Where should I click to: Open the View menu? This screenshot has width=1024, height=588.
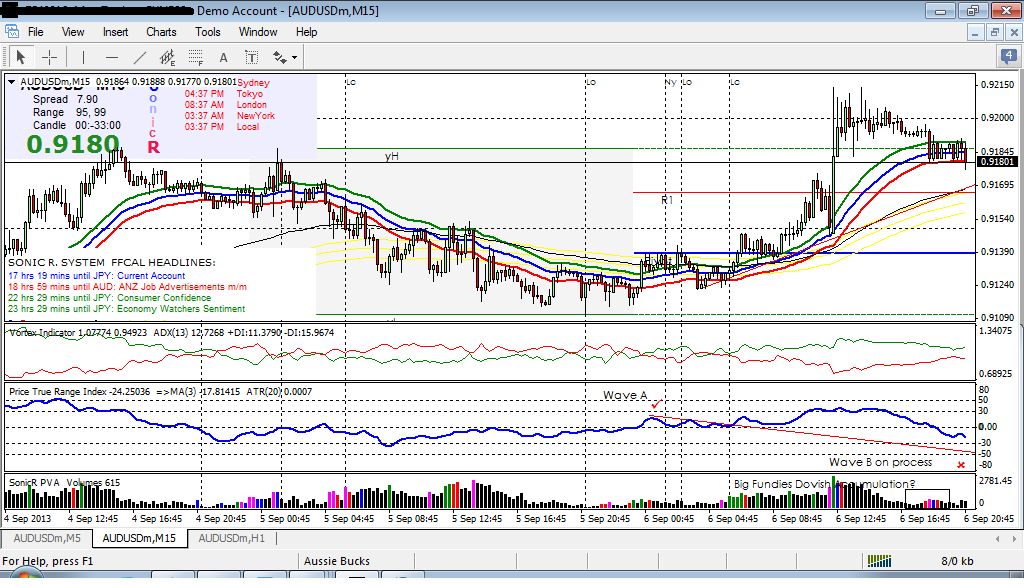coord(72,31)
